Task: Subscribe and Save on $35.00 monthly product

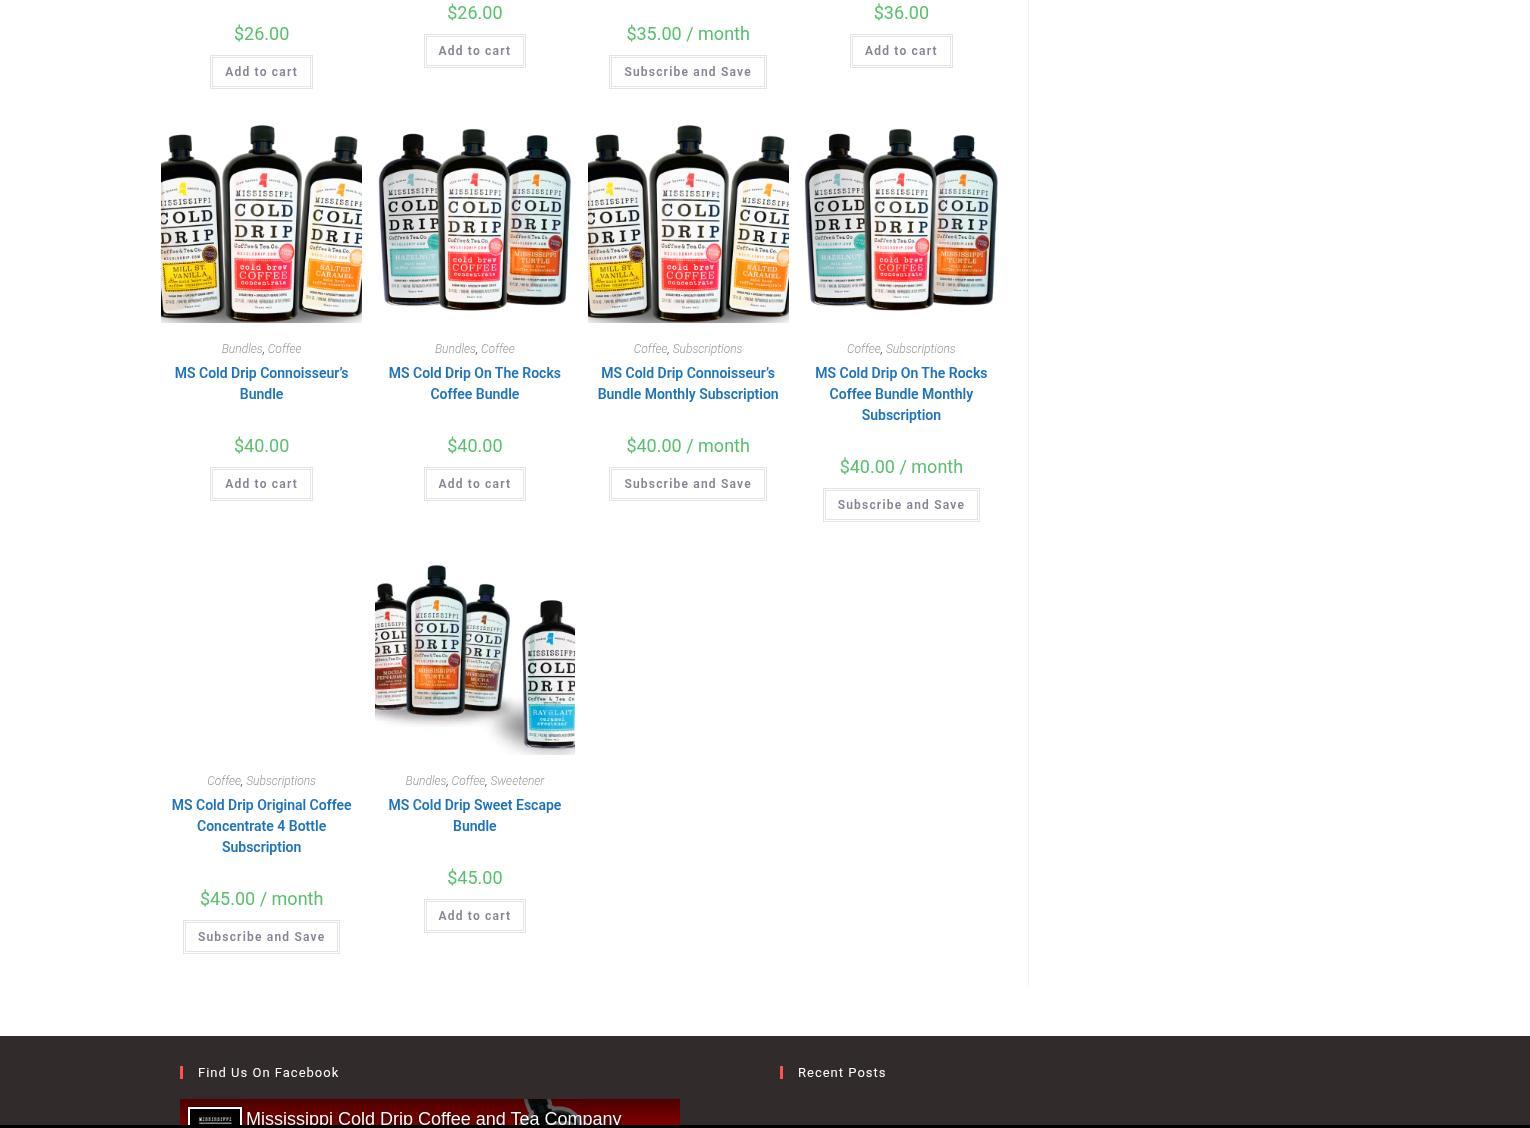Action: click(x=688, y=72)
